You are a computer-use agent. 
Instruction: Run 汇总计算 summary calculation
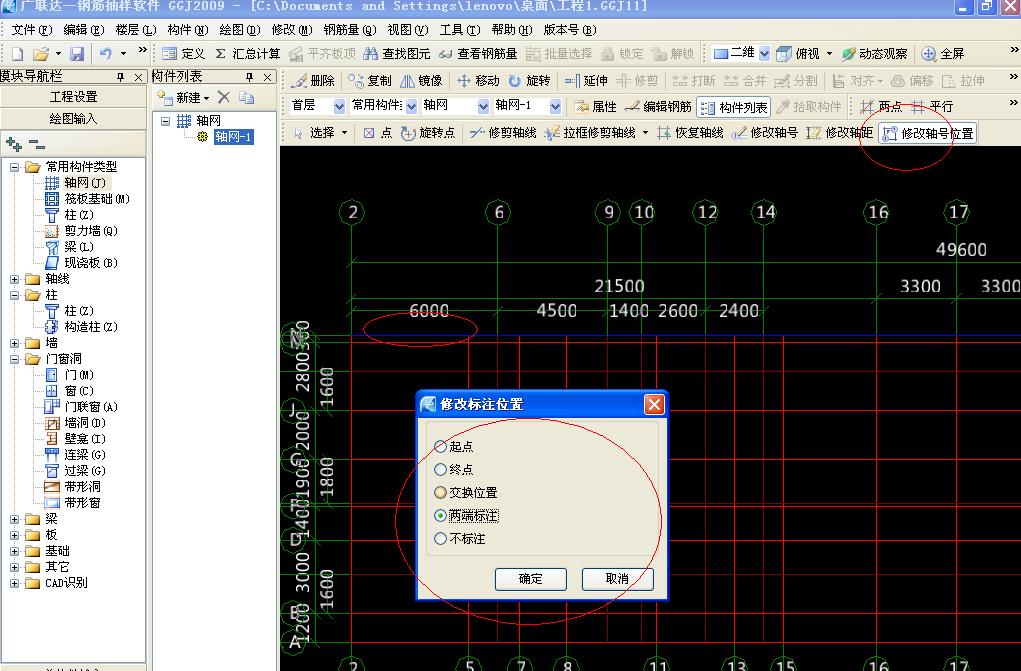coord(247,54)
